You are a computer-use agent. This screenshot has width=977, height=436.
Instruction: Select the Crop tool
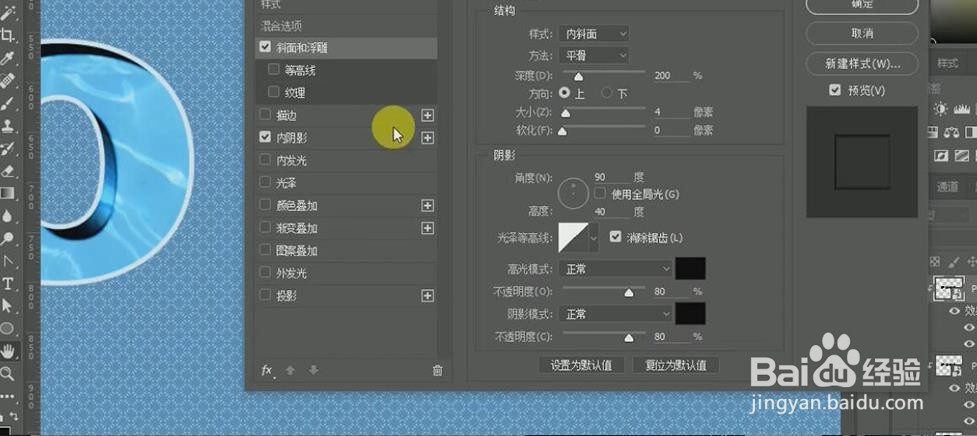point(7,36)
